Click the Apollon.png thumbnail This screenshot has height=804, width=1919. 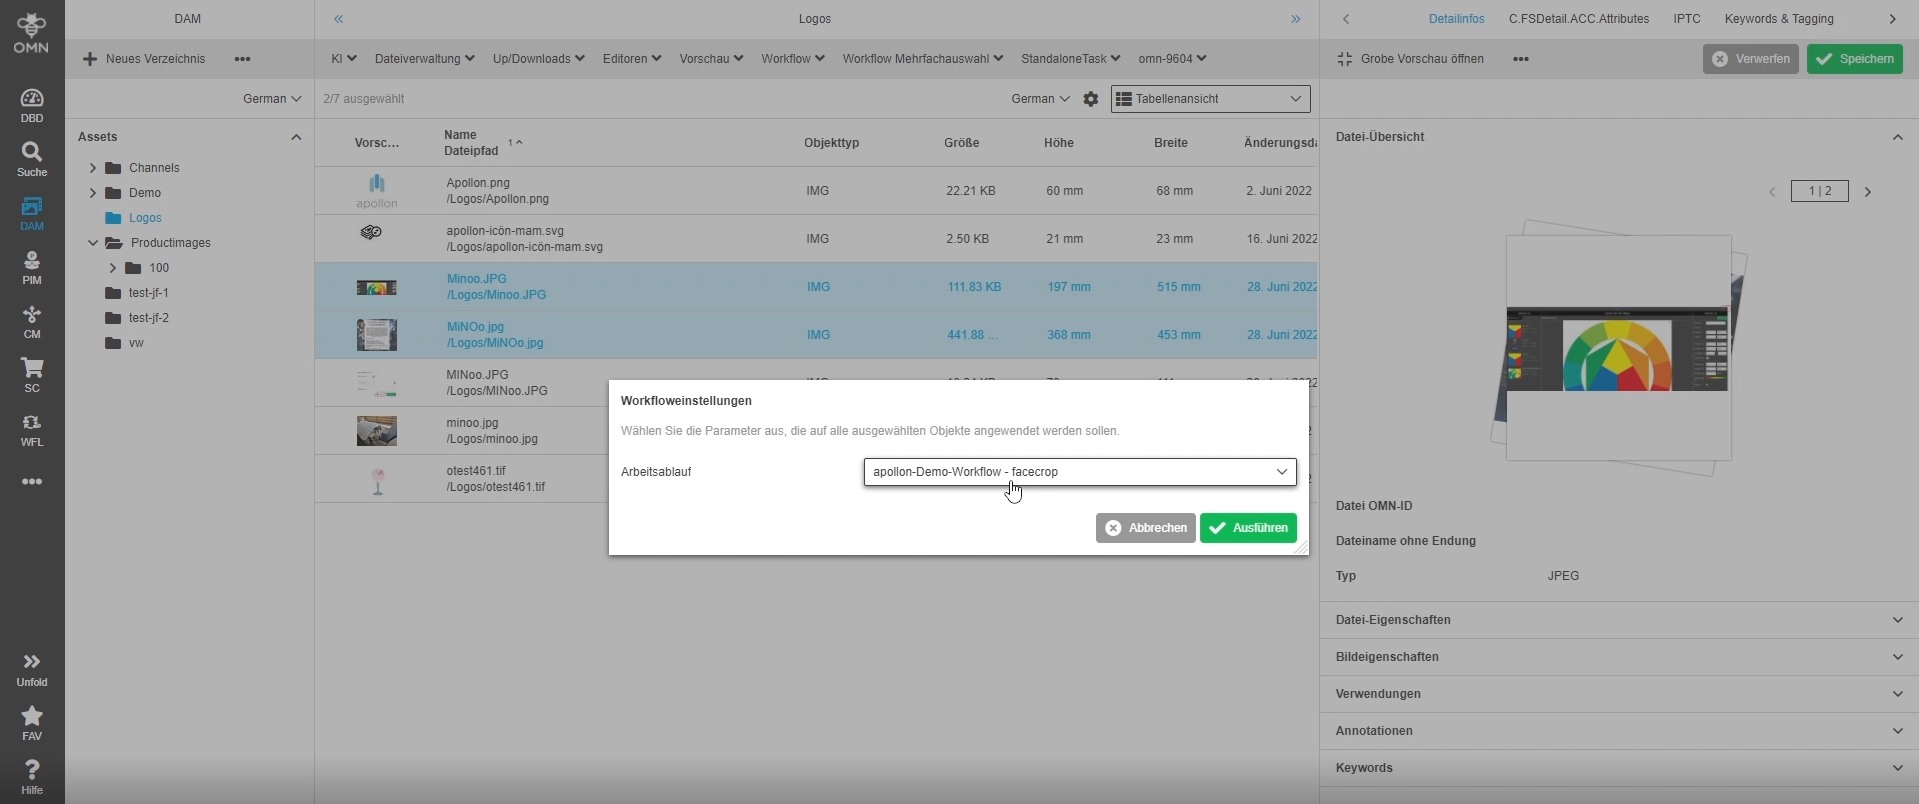(377, 190)
